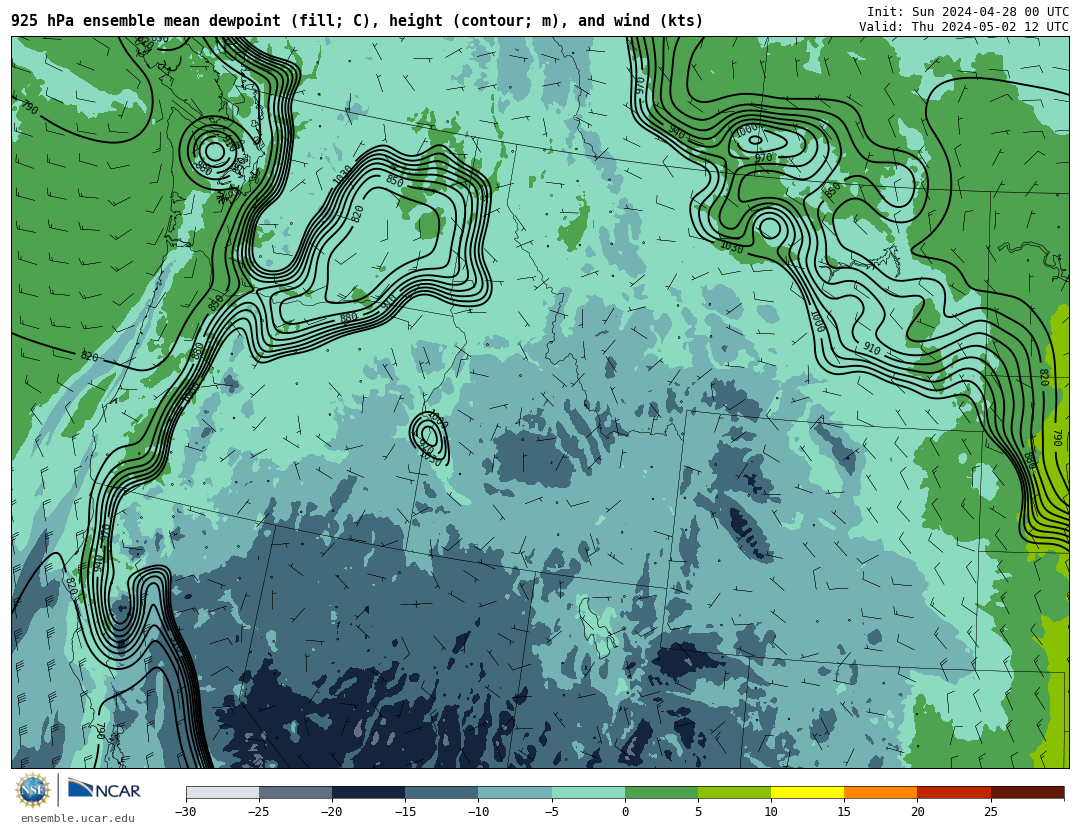Click the 10 to 15 yellow swatch

point(807,792)
